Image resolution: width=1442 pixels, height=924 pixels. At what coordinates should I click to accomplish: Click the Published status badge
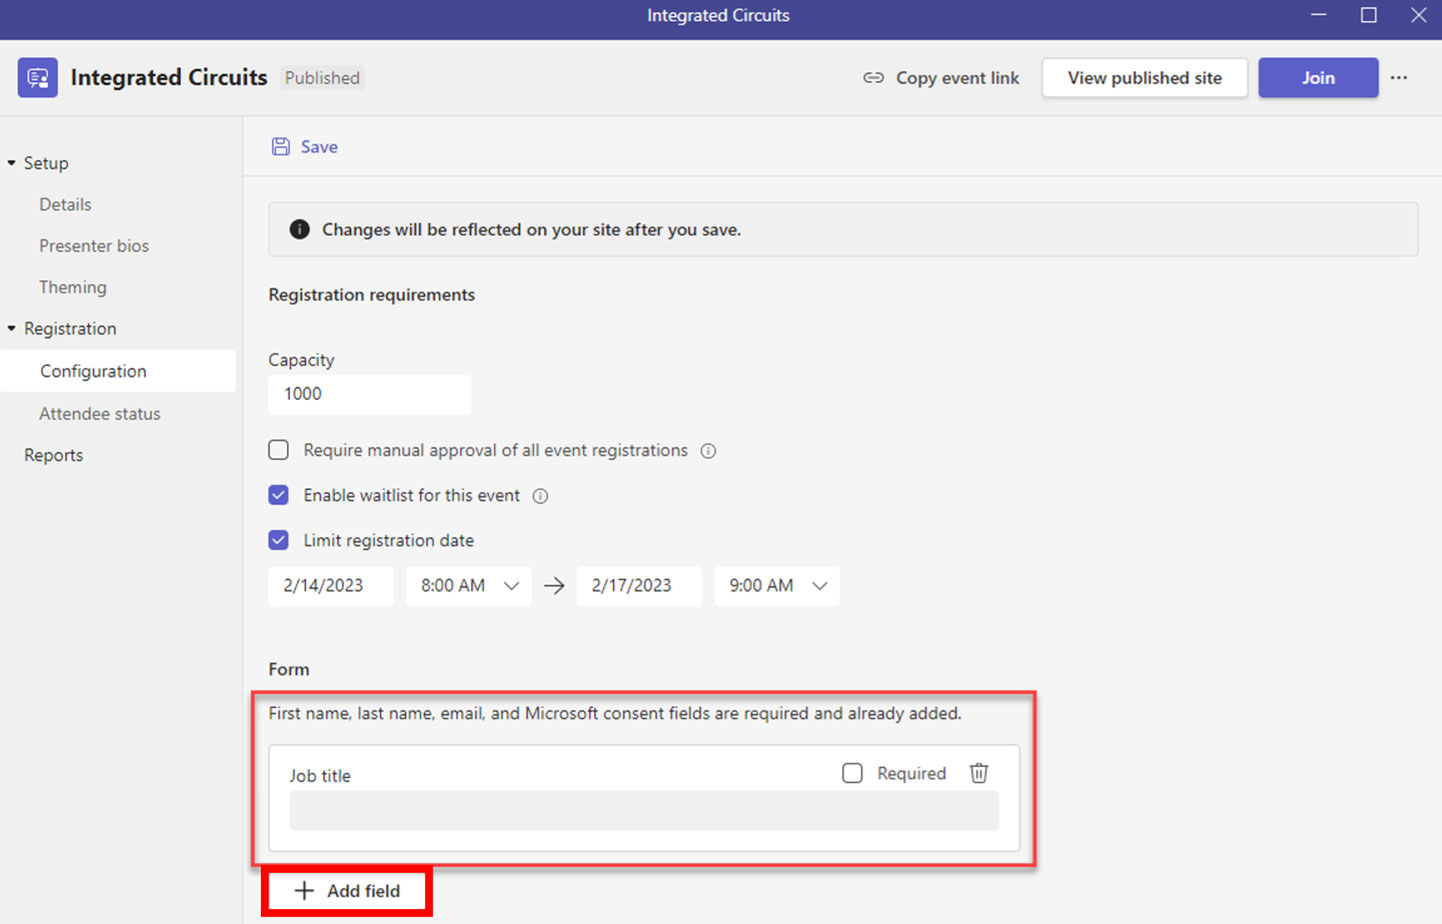point(322,78)
